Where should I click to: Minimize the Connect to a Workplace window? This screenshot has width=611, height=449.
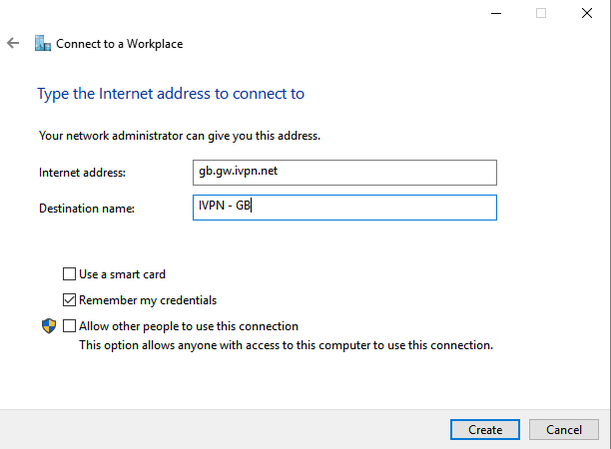[x=497, y=13]
